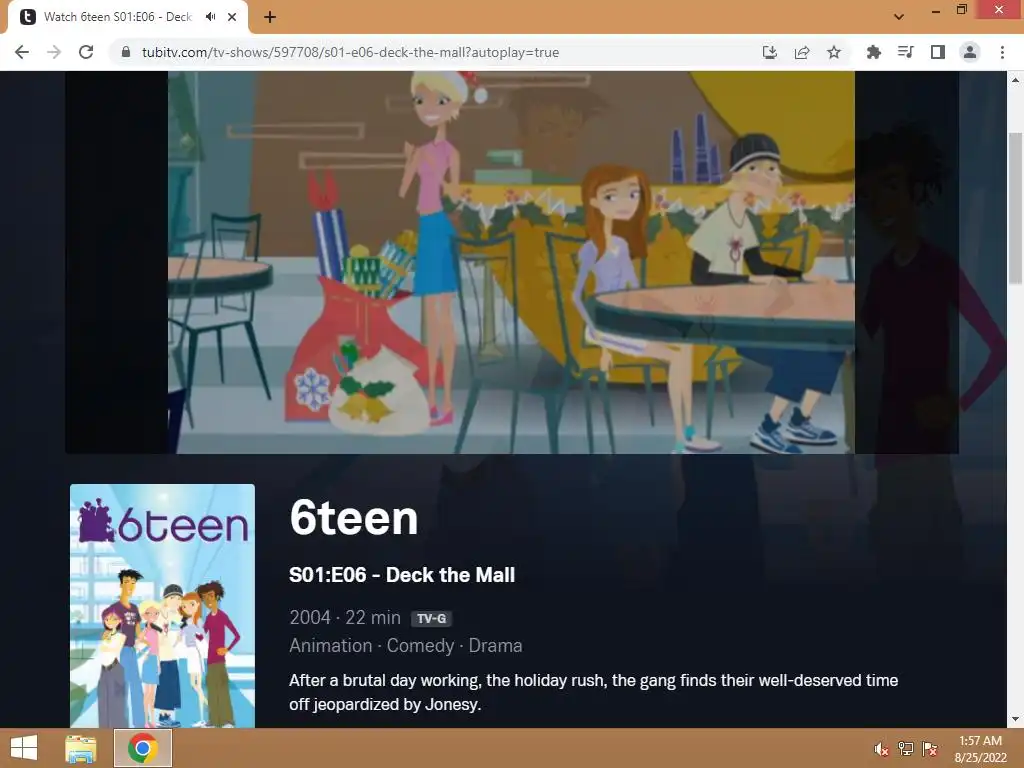Click the taskbar clock showing 1:57 AM
The width and height of the screenshot is (1024, 768).
[x=980, y=749]
